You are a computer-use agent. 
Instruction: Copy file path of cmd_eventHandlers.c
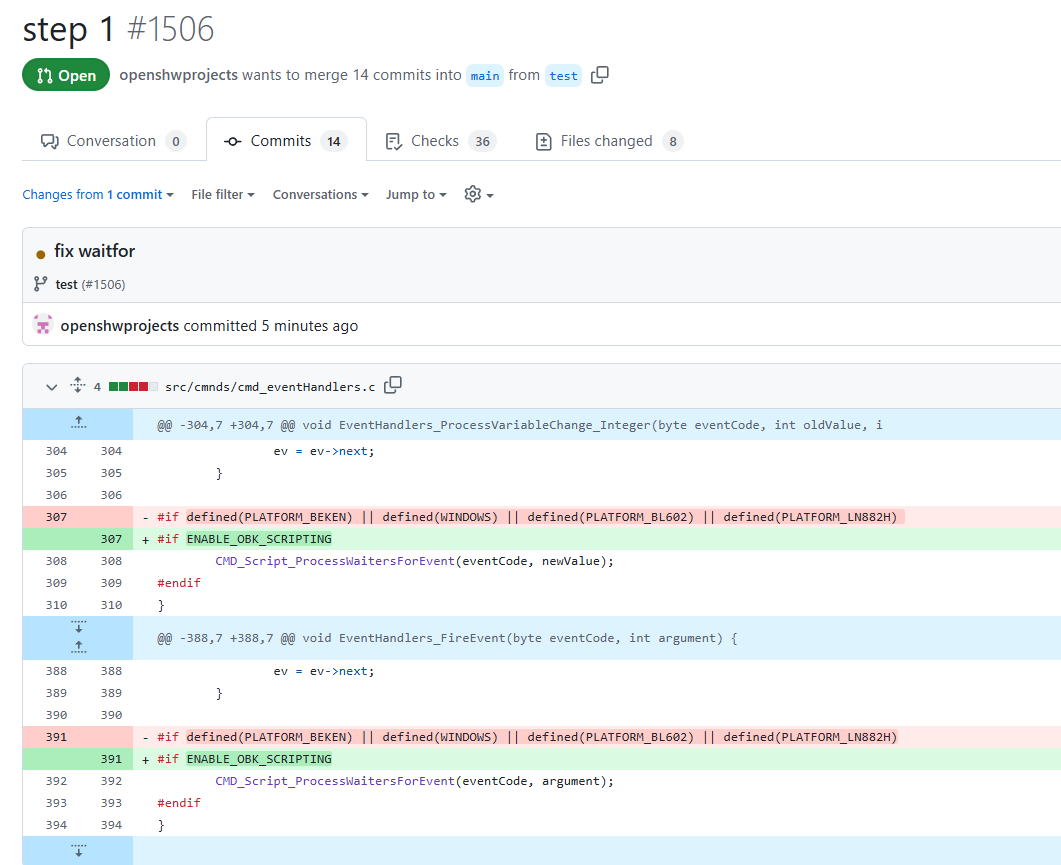coord(392,385)
